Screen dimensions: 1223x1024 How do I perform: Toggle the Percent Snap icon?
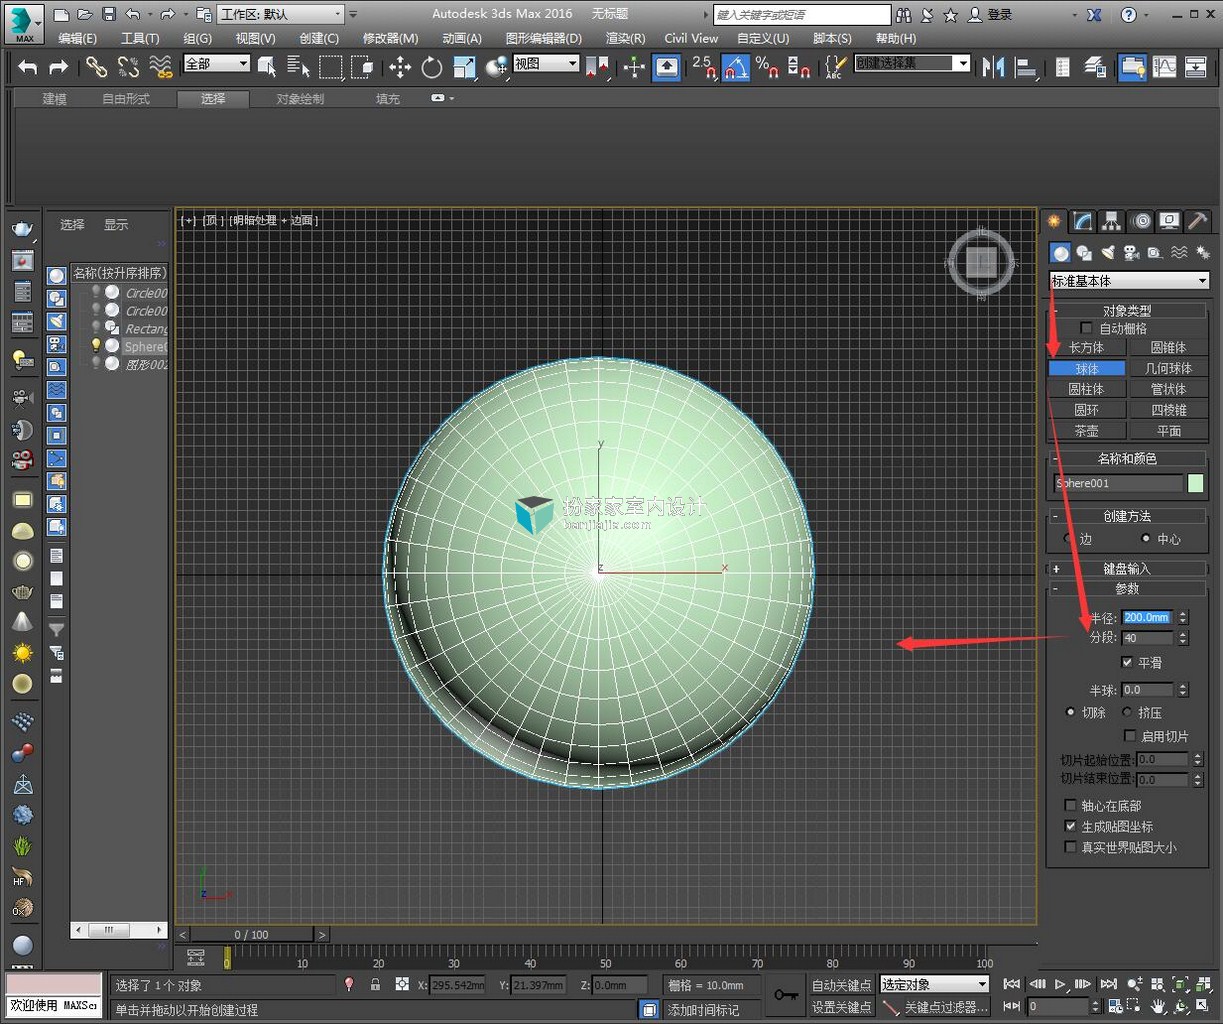[767, 67]
